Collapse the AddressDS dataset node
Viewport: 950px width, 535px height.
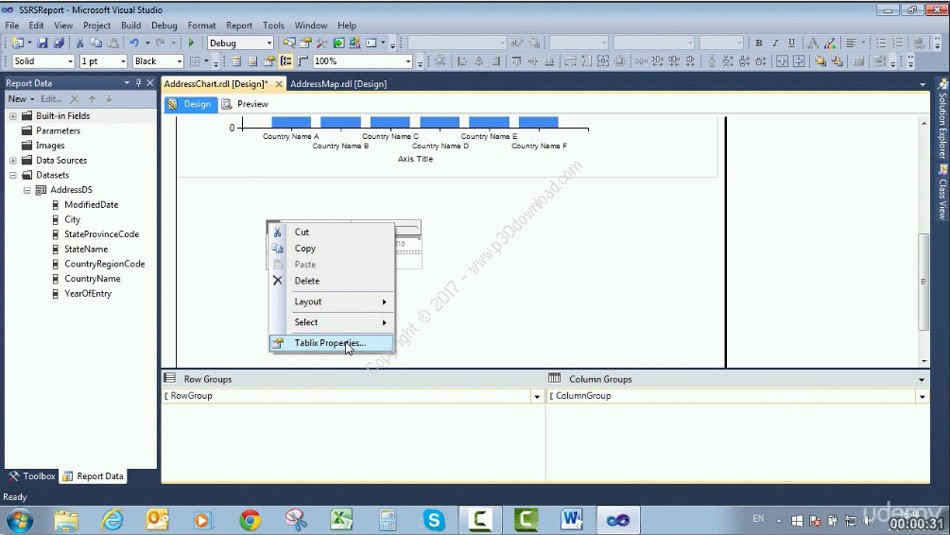[27, 190]
